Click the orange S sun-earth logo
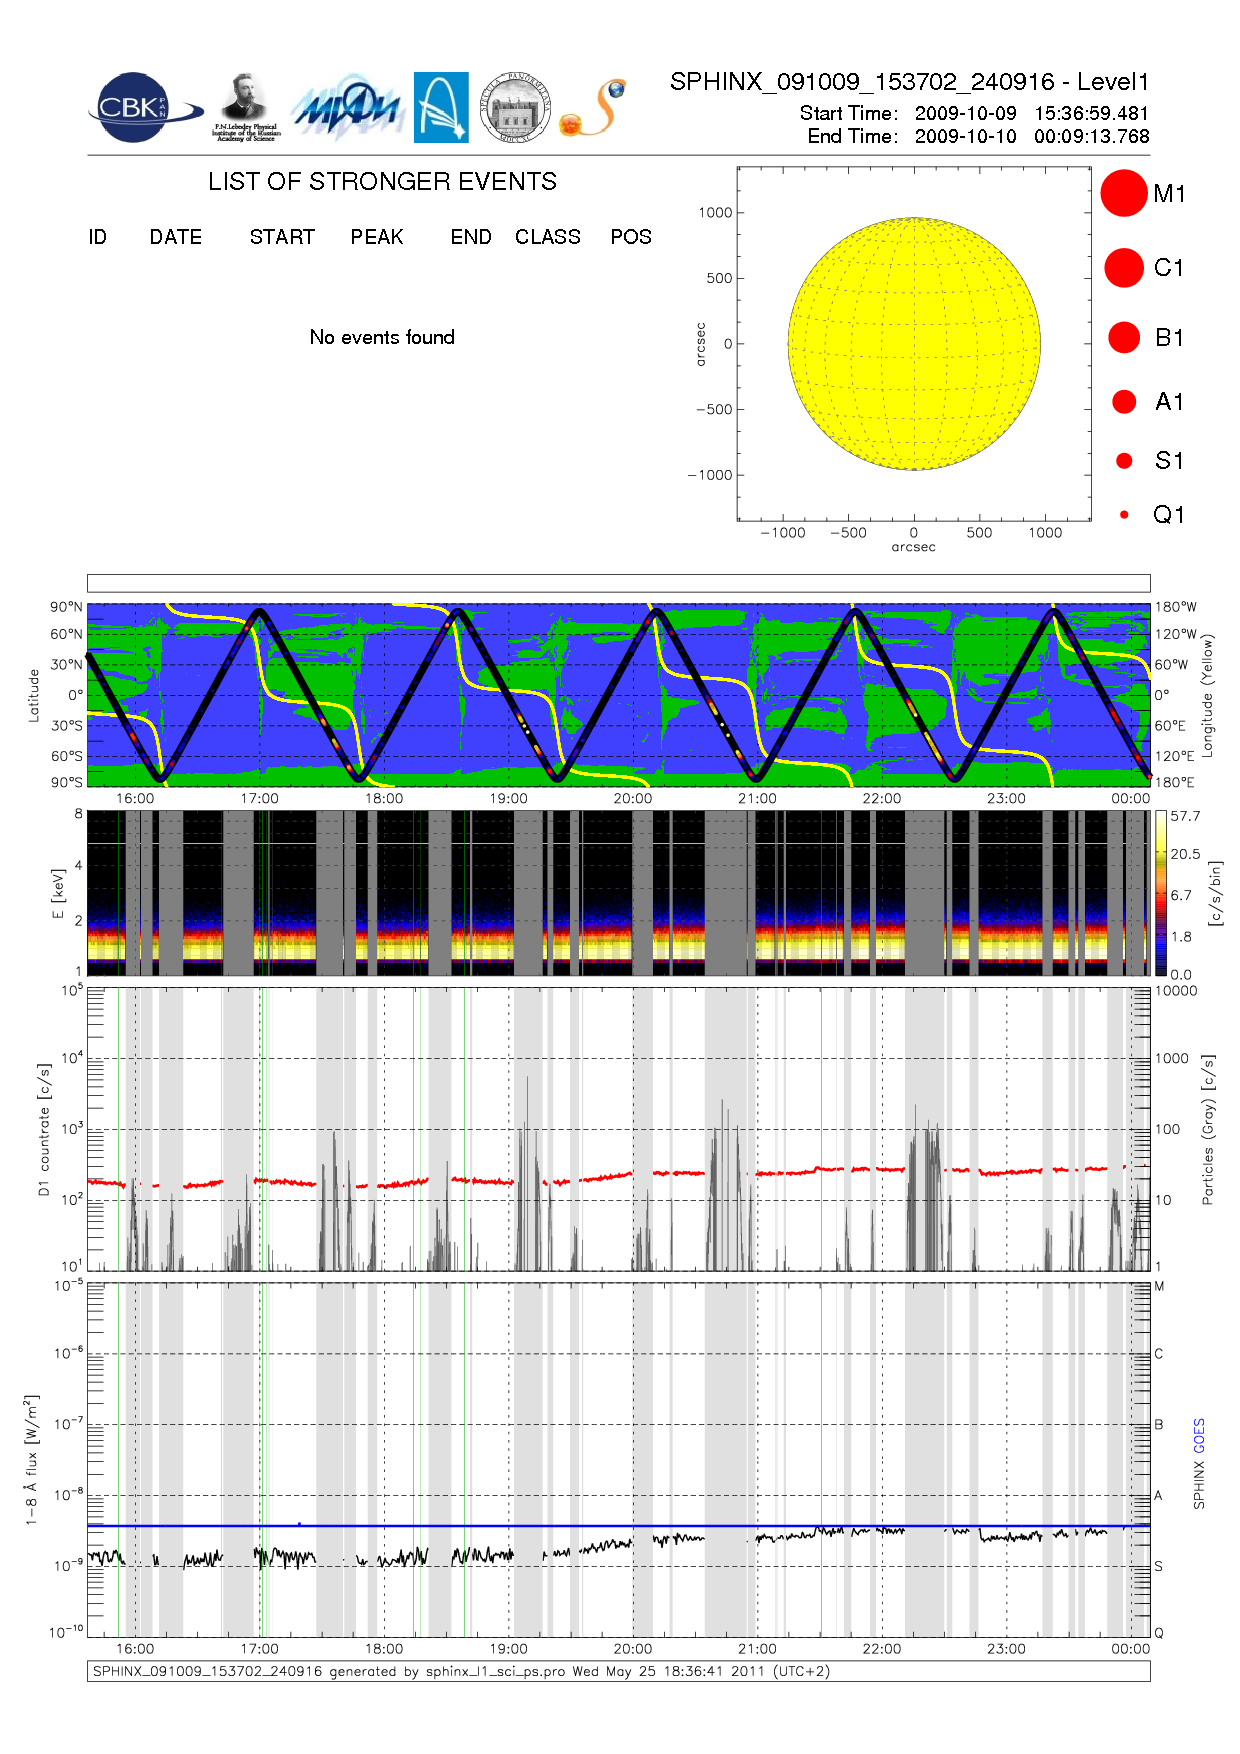The image size is (1240, 1754). point(593,109)
